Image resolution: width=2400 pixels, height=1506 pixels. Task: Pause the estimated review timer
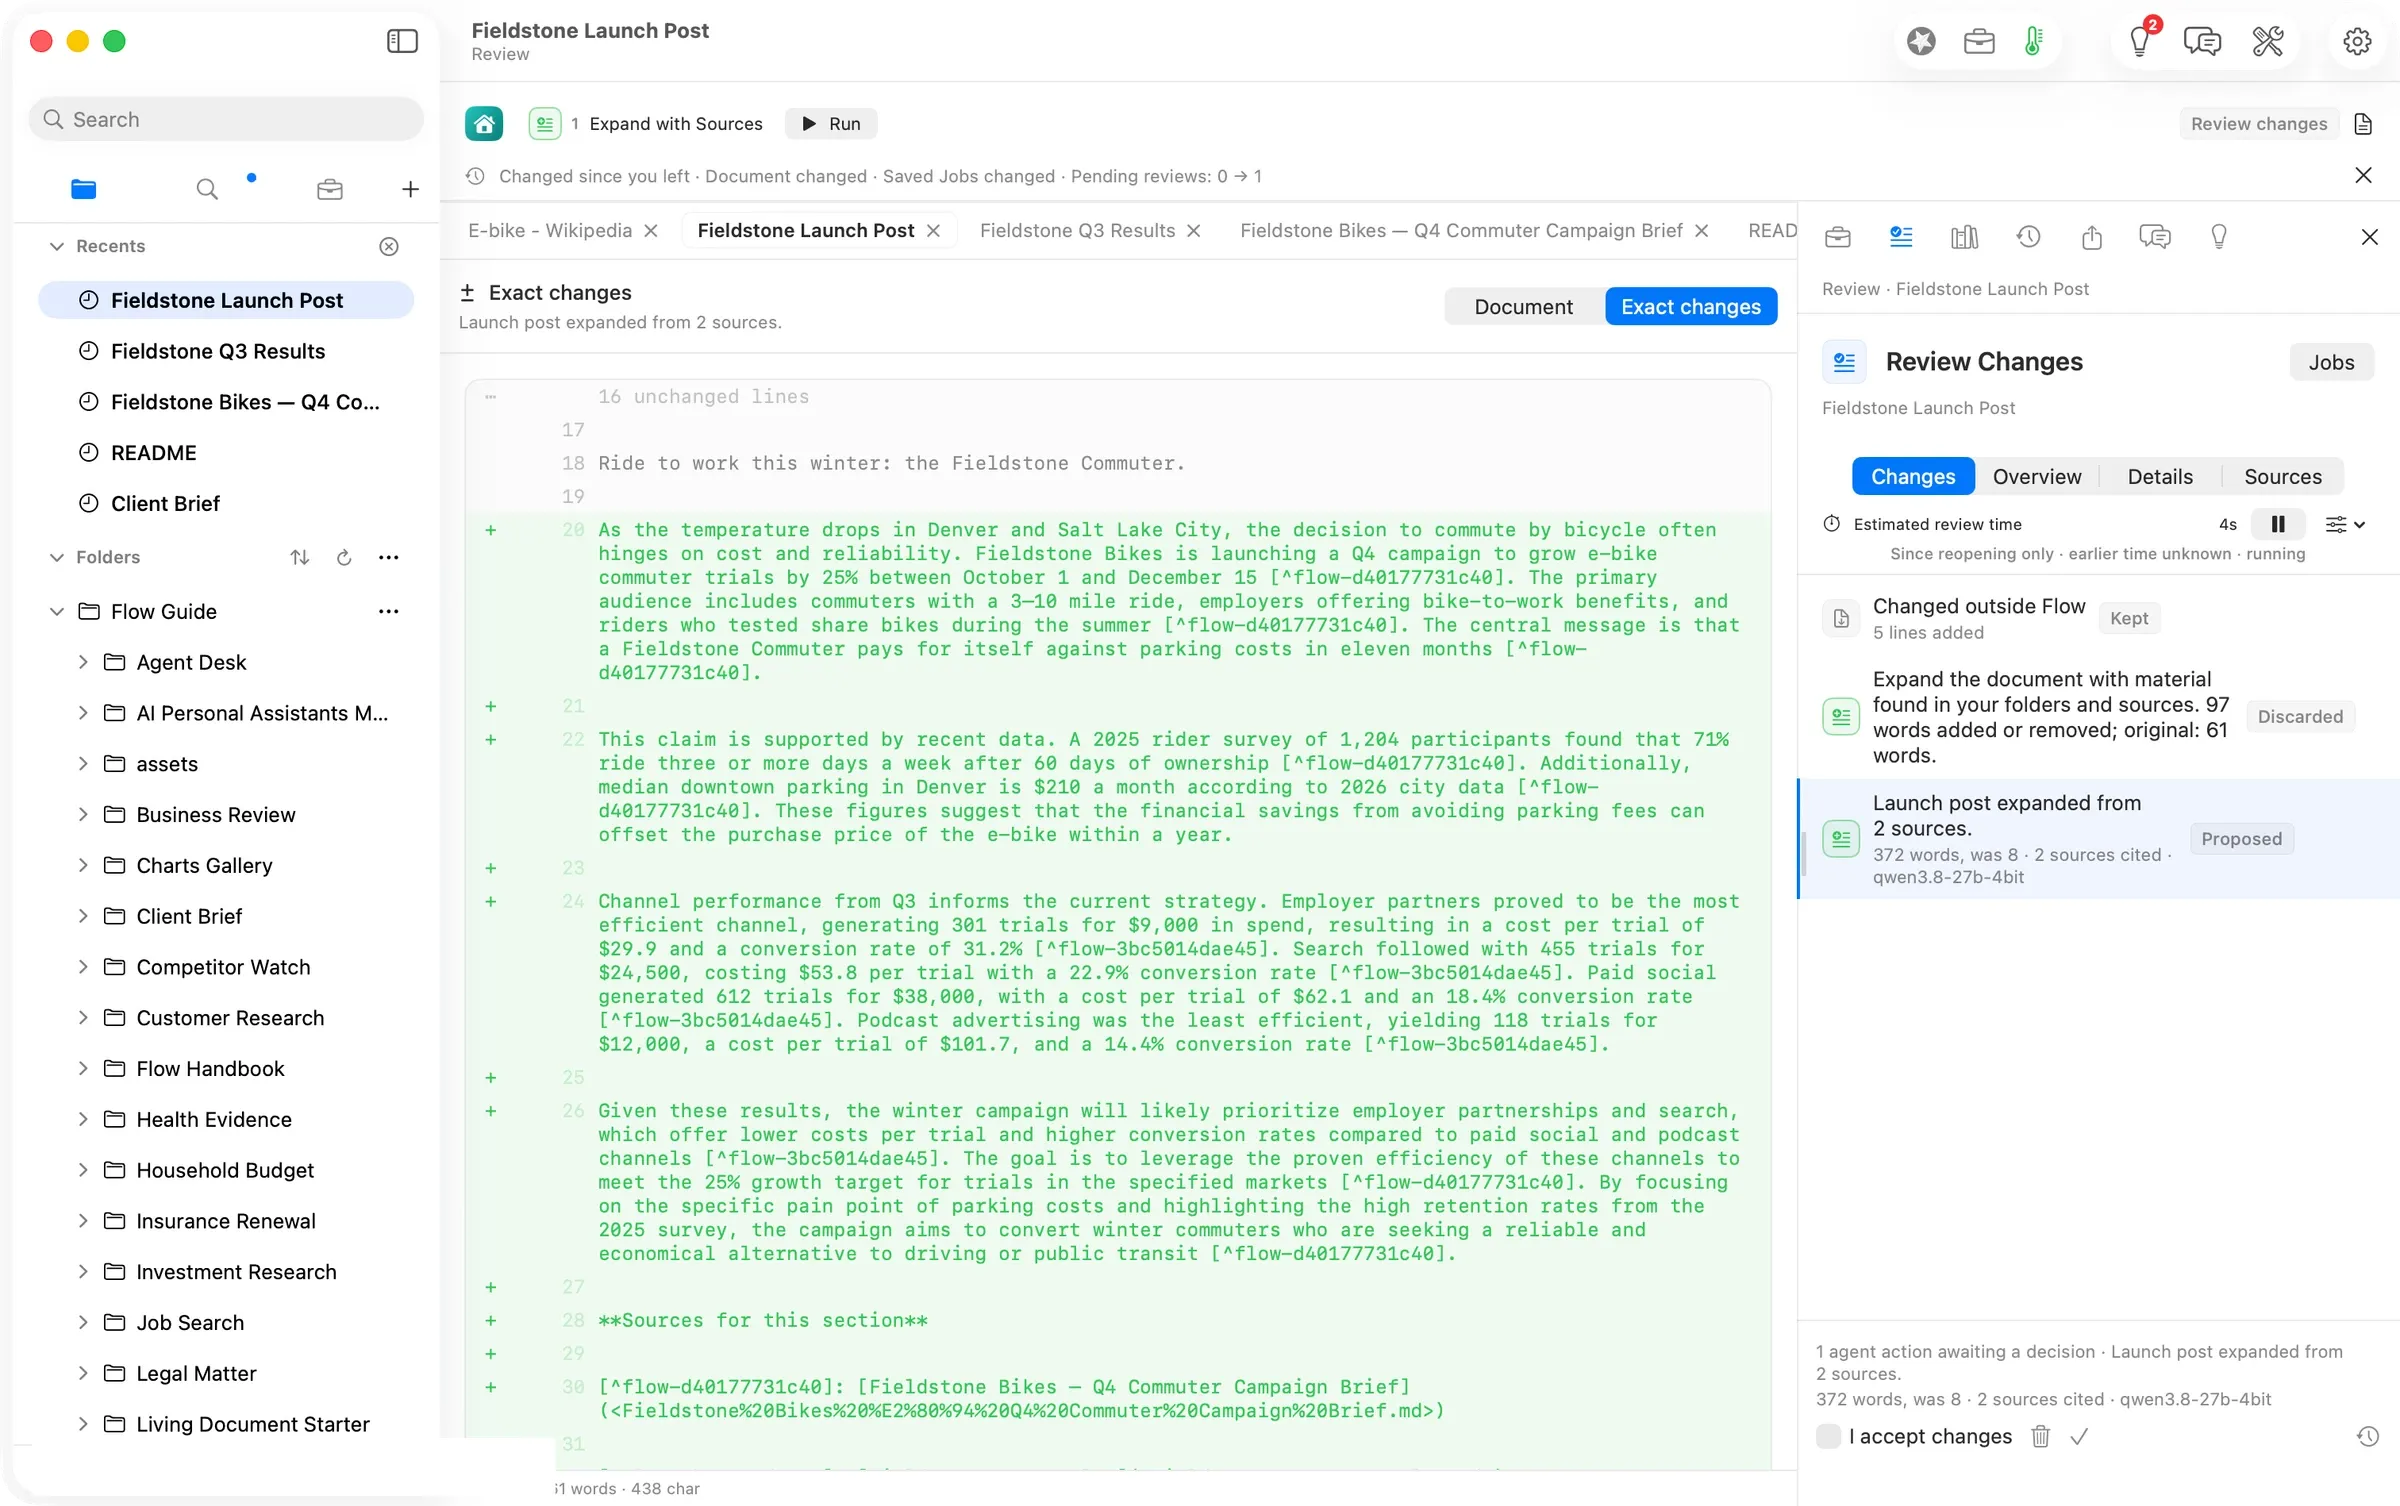pos(2277,524)
